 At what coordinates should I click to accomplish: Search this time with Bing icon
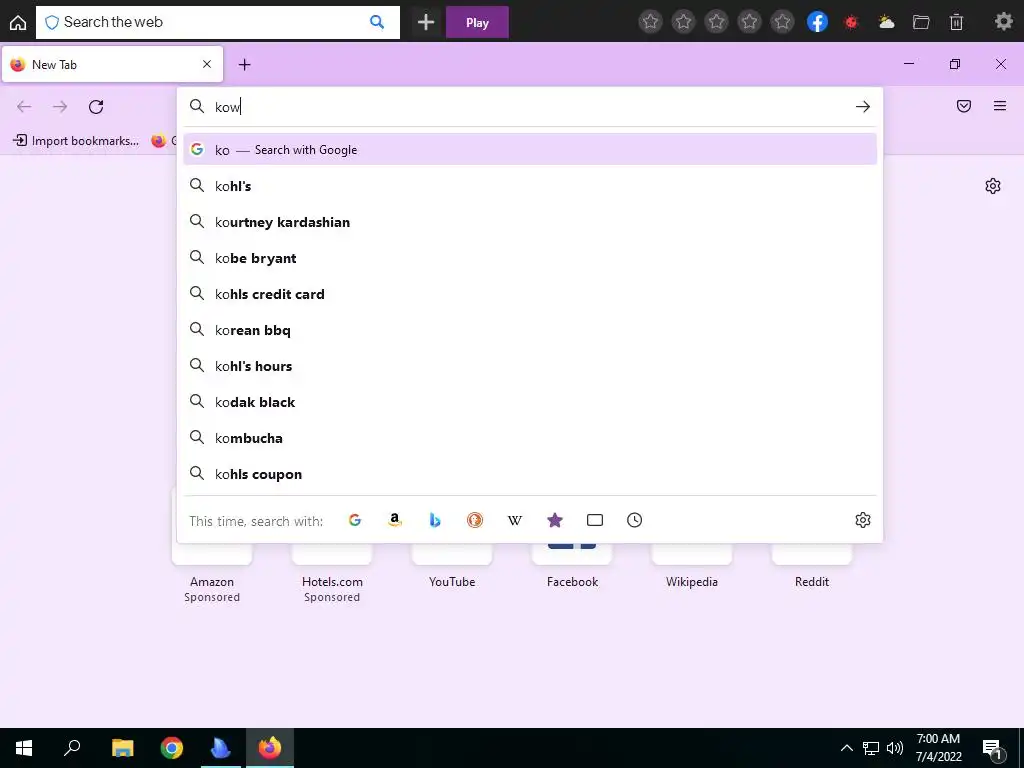(435, 520)
